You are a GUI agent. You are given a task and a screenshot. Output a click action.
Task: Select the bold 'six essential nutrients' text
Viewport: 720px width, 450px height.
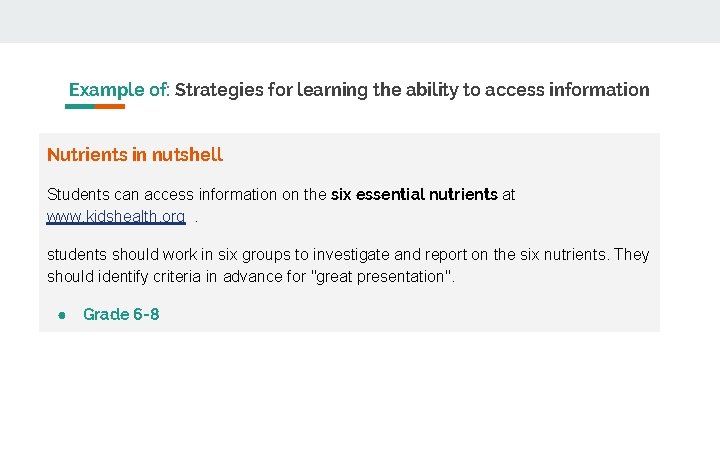414,194
